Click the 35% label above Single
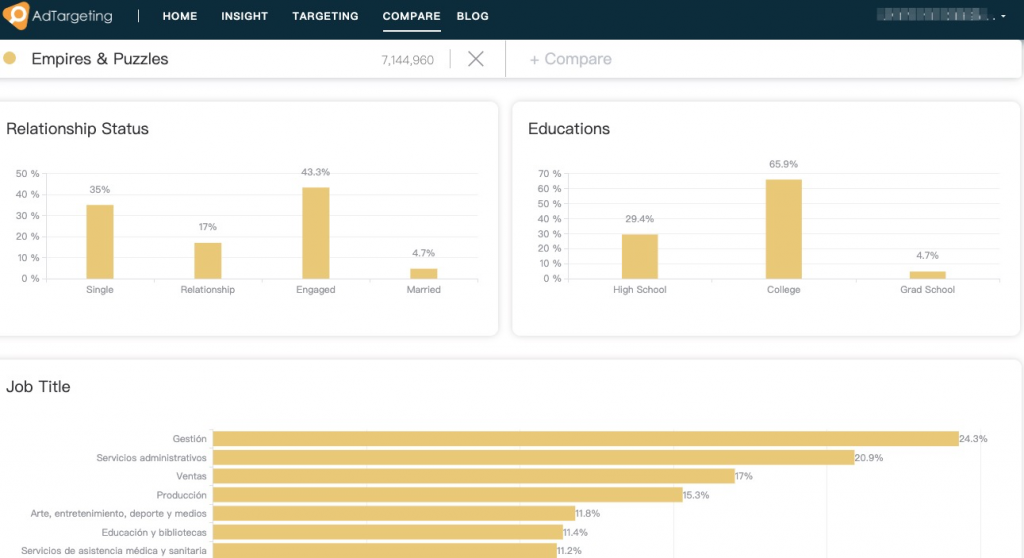 (x=100, y=189)
